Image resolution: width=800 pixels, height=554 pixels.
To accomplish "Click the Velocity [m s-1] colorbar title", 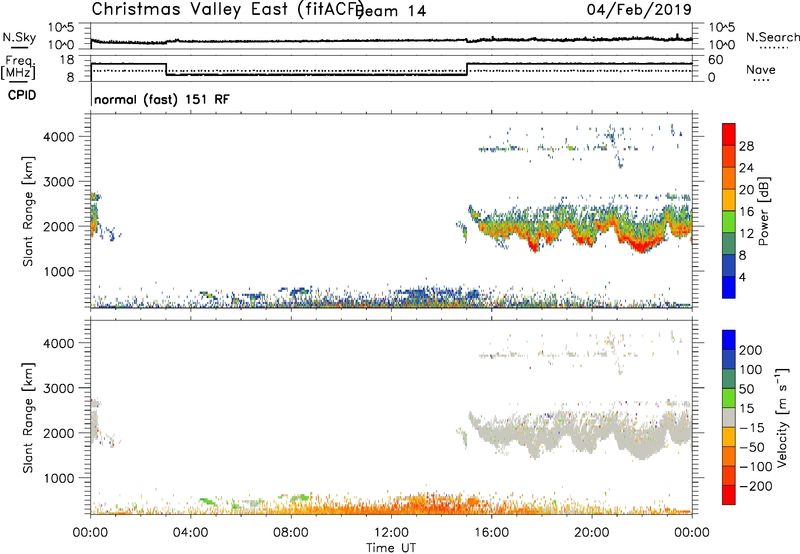I will click(x=782, y=417).
